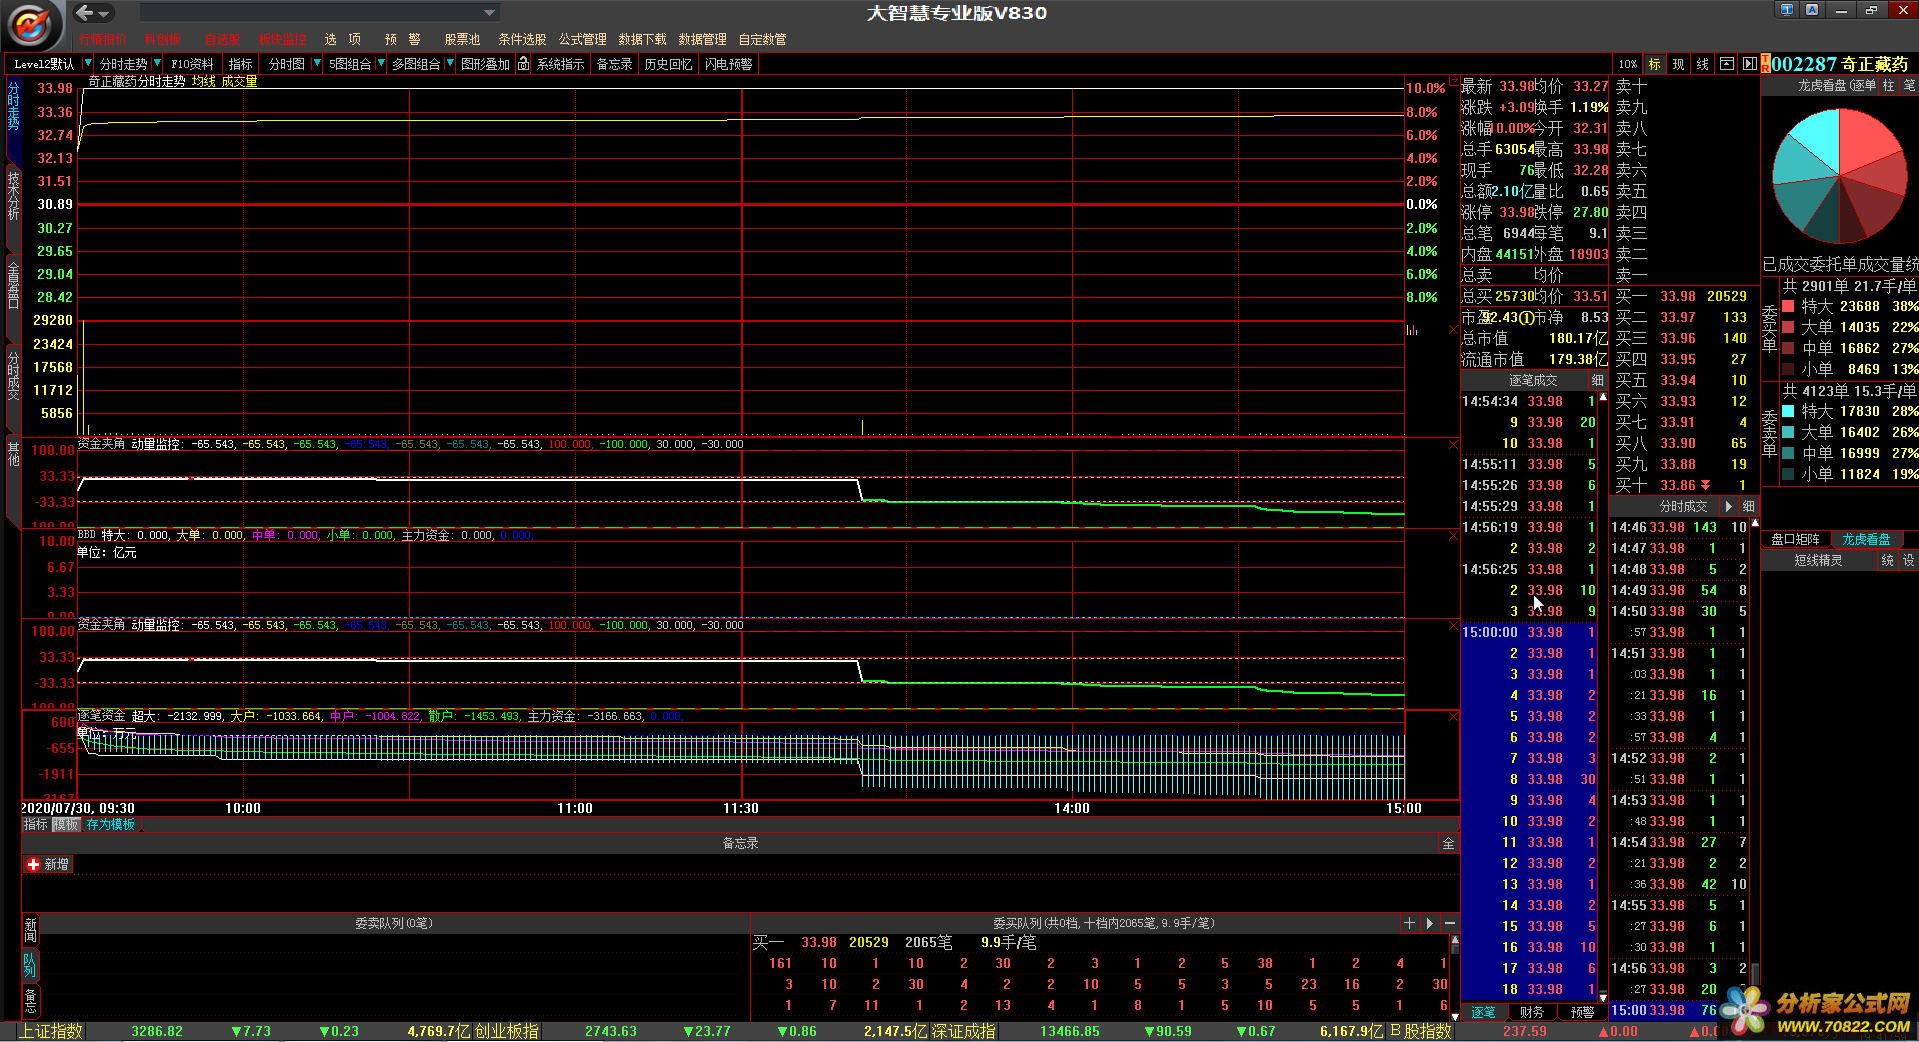Image resolution: width=1919 pixels, height=1042 pixels.
Task: Click the minus icon in 委买队列 header
Action: click(1449, 923)
